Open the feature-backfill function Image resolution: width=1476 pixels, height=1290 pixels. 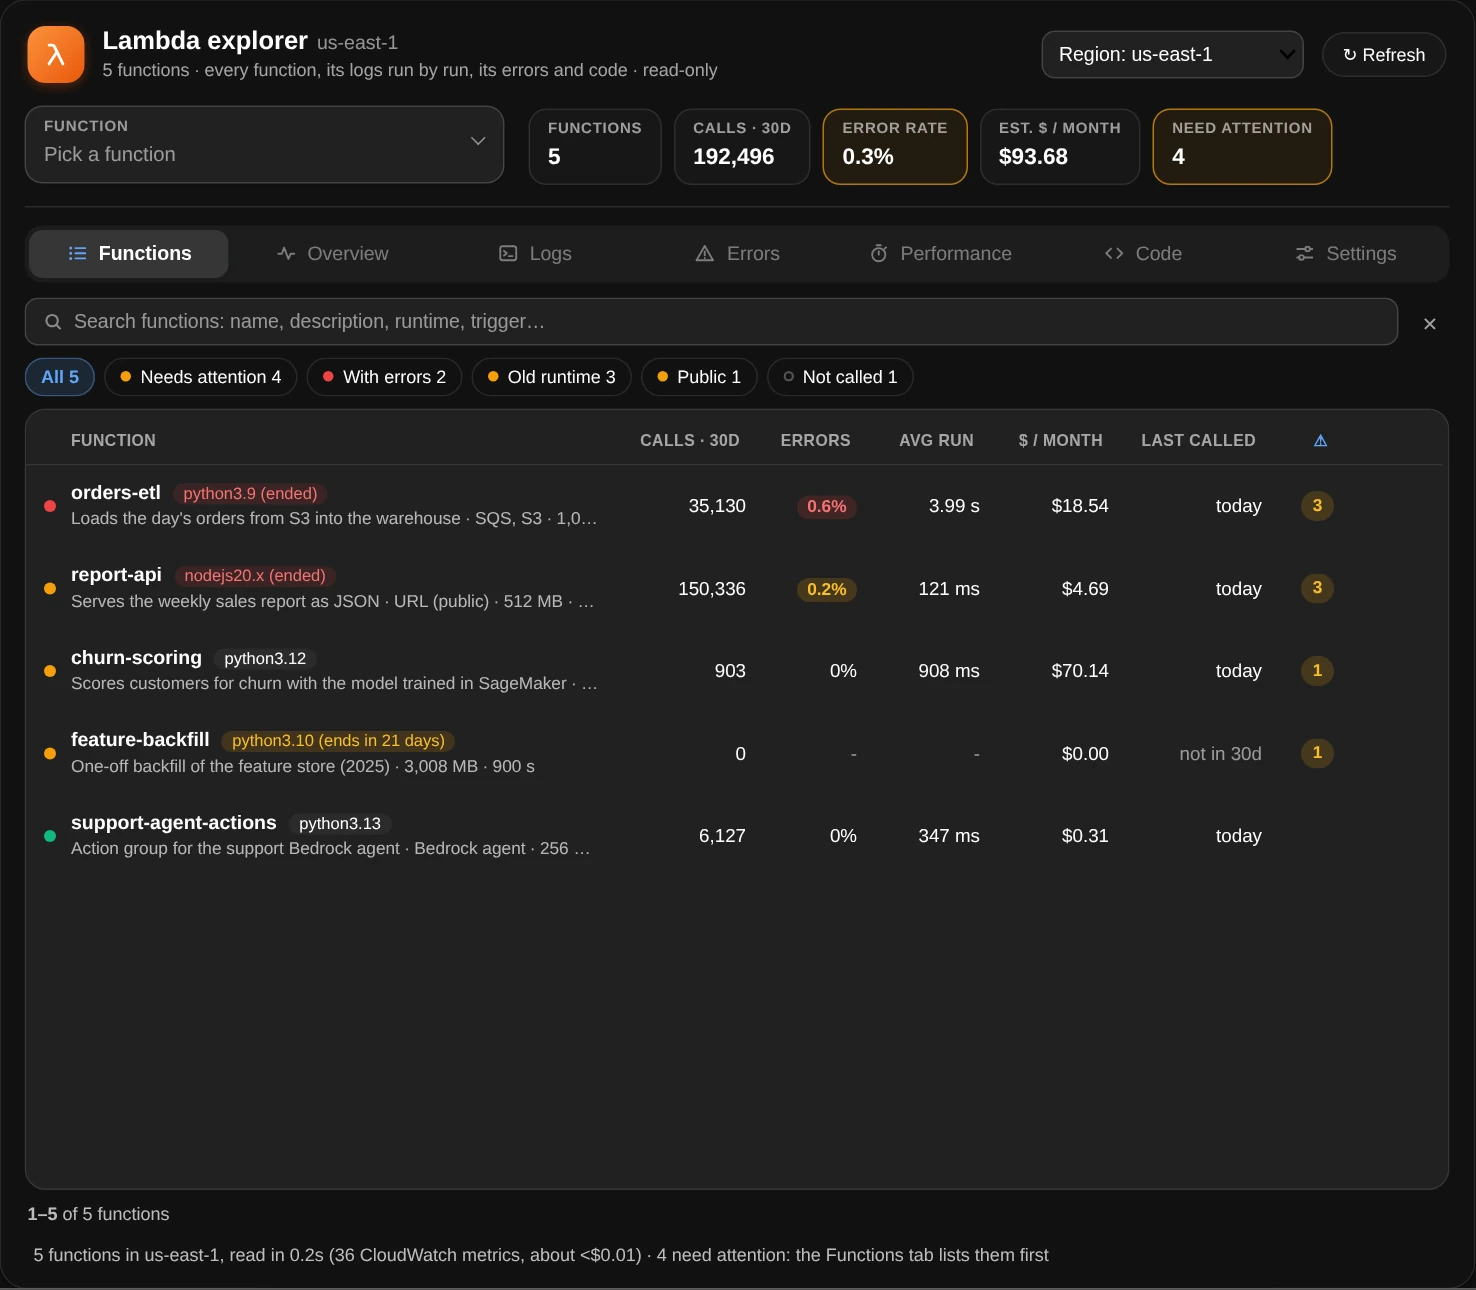(735, 754)
